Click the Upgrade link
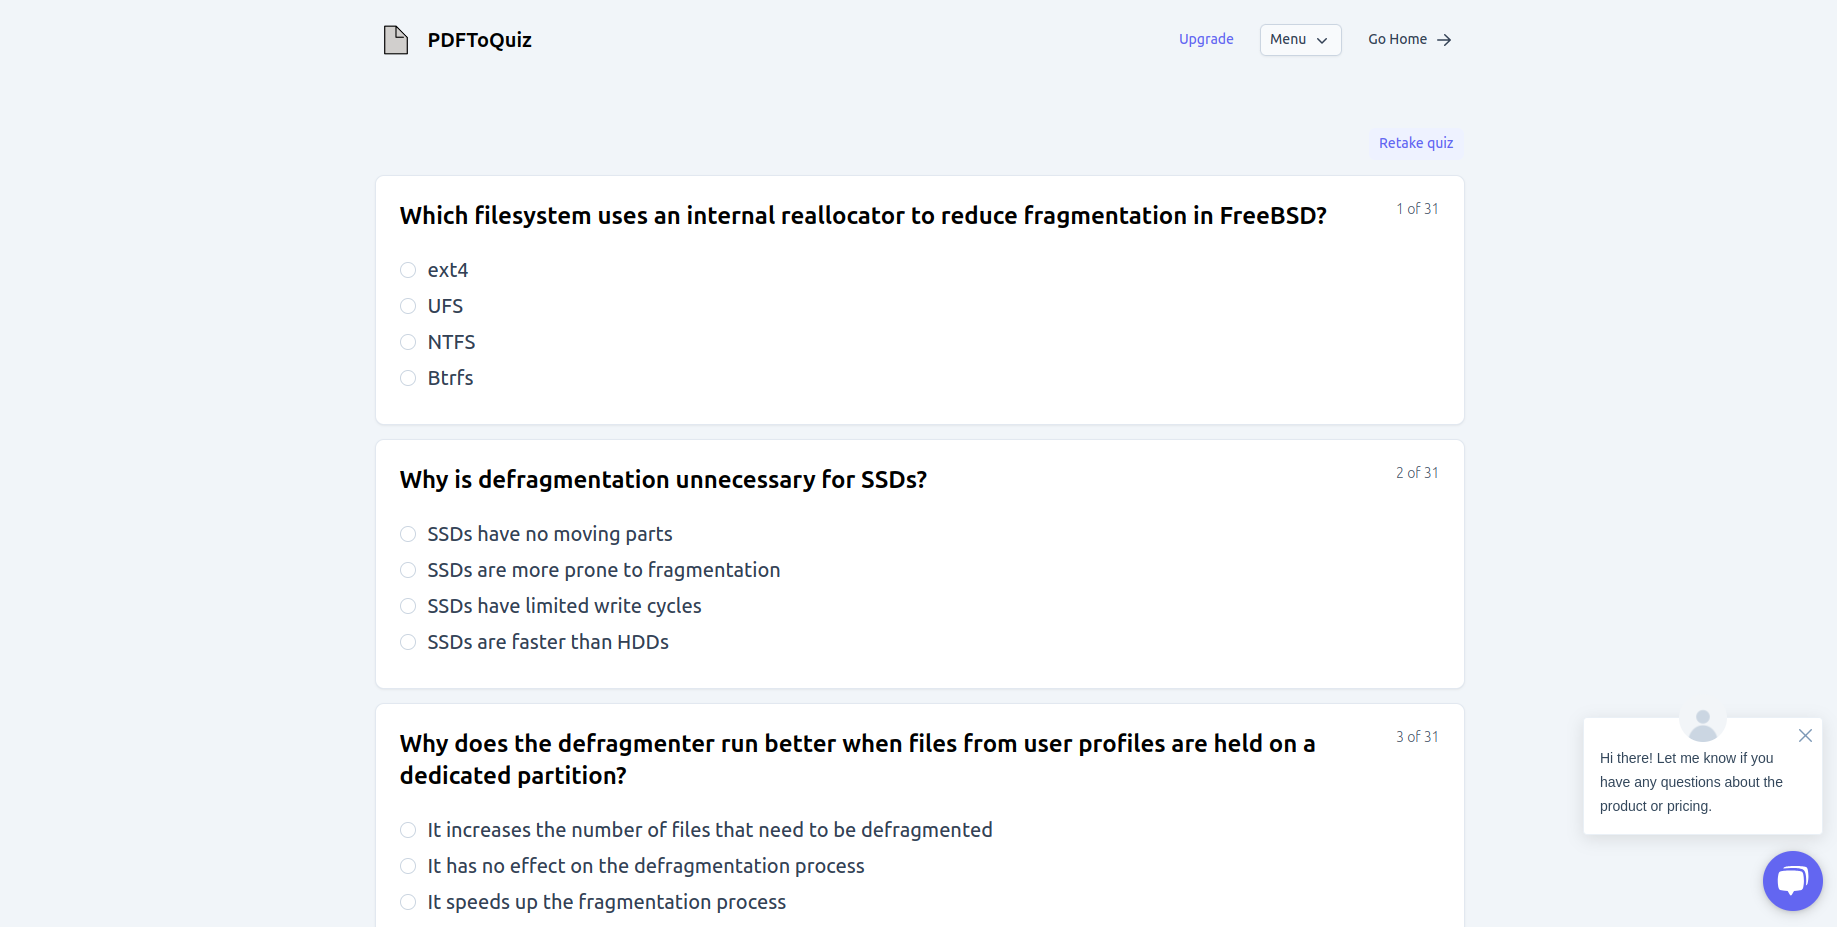The height and width of the screenshot is (927, 1837). [1206, 40]
